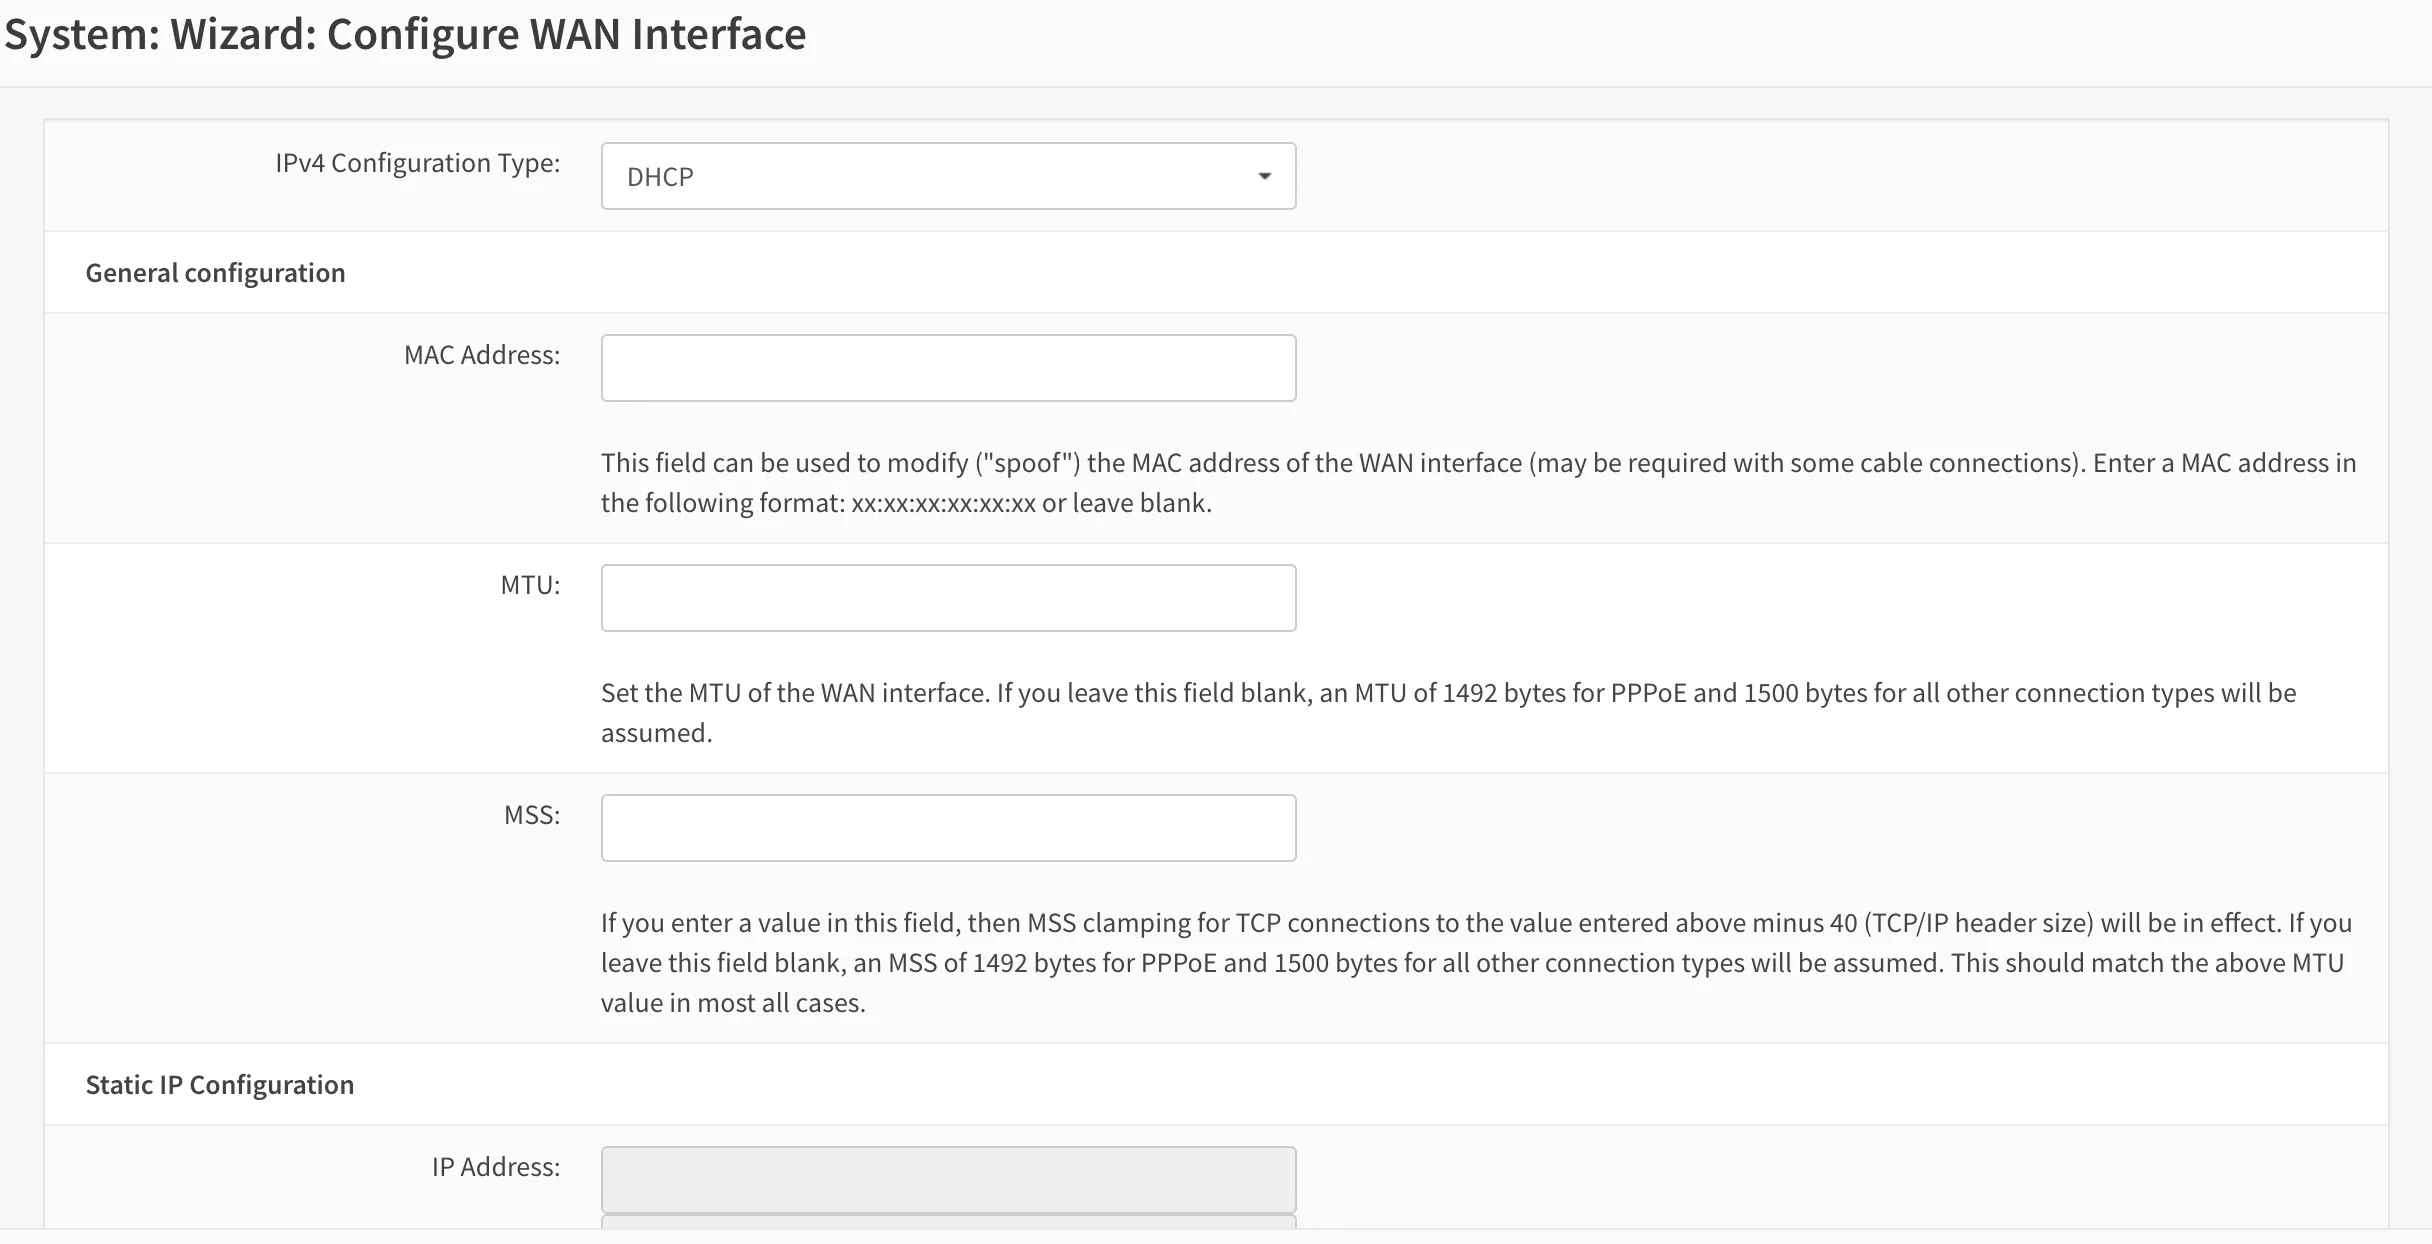The width and height of the screenshot is (2432, 1244).
Task: Click the 'System: Wizard: Configure WAN Interface' title
Action: [x=406, y=34]
